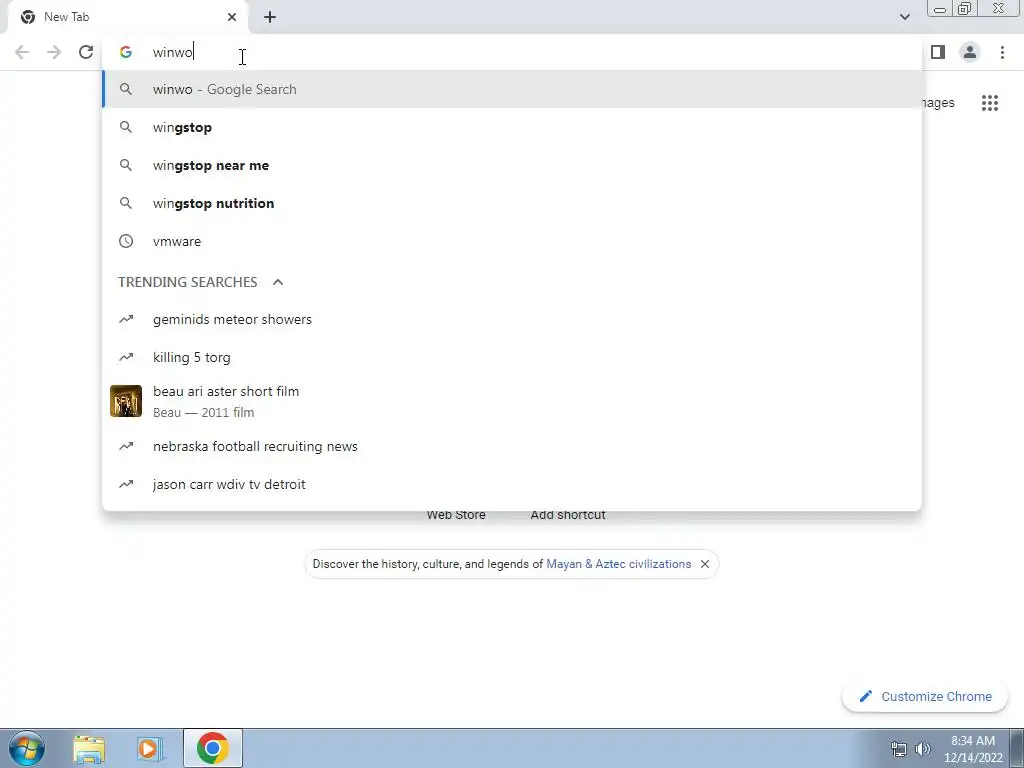1024x768 pixels.
Task: Open the Windows Start menu
Action: (27, 748)
